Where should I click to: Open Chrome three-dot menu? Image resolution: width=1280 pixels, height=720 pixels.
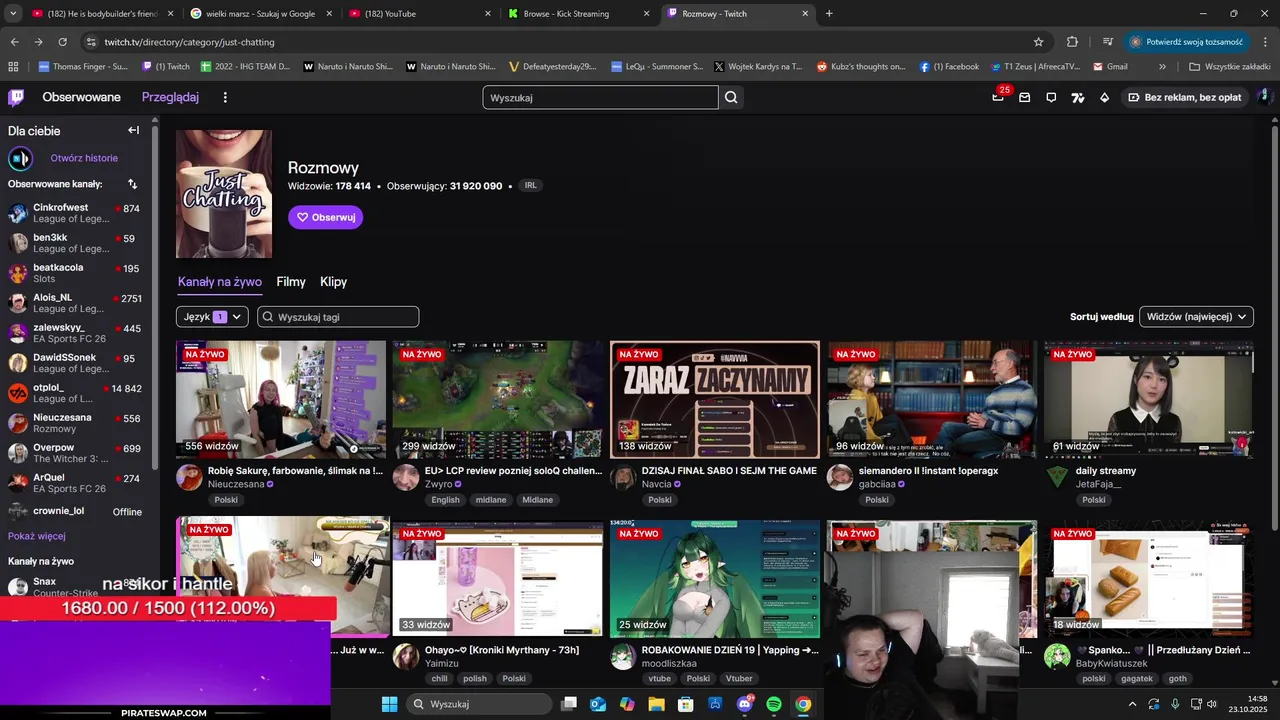[x=1266, y=42]
